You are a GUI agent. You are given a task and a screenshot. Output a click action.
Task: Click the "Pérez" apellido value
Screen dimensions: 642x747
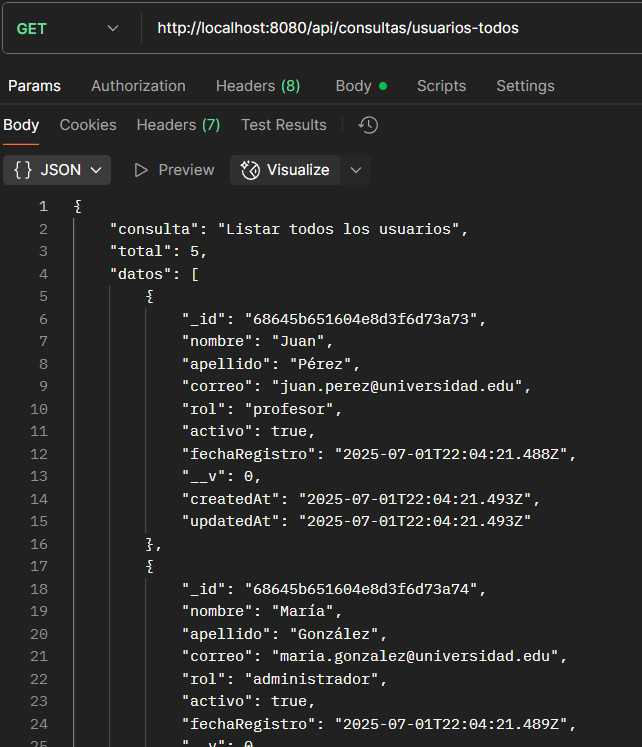point(320,364)
